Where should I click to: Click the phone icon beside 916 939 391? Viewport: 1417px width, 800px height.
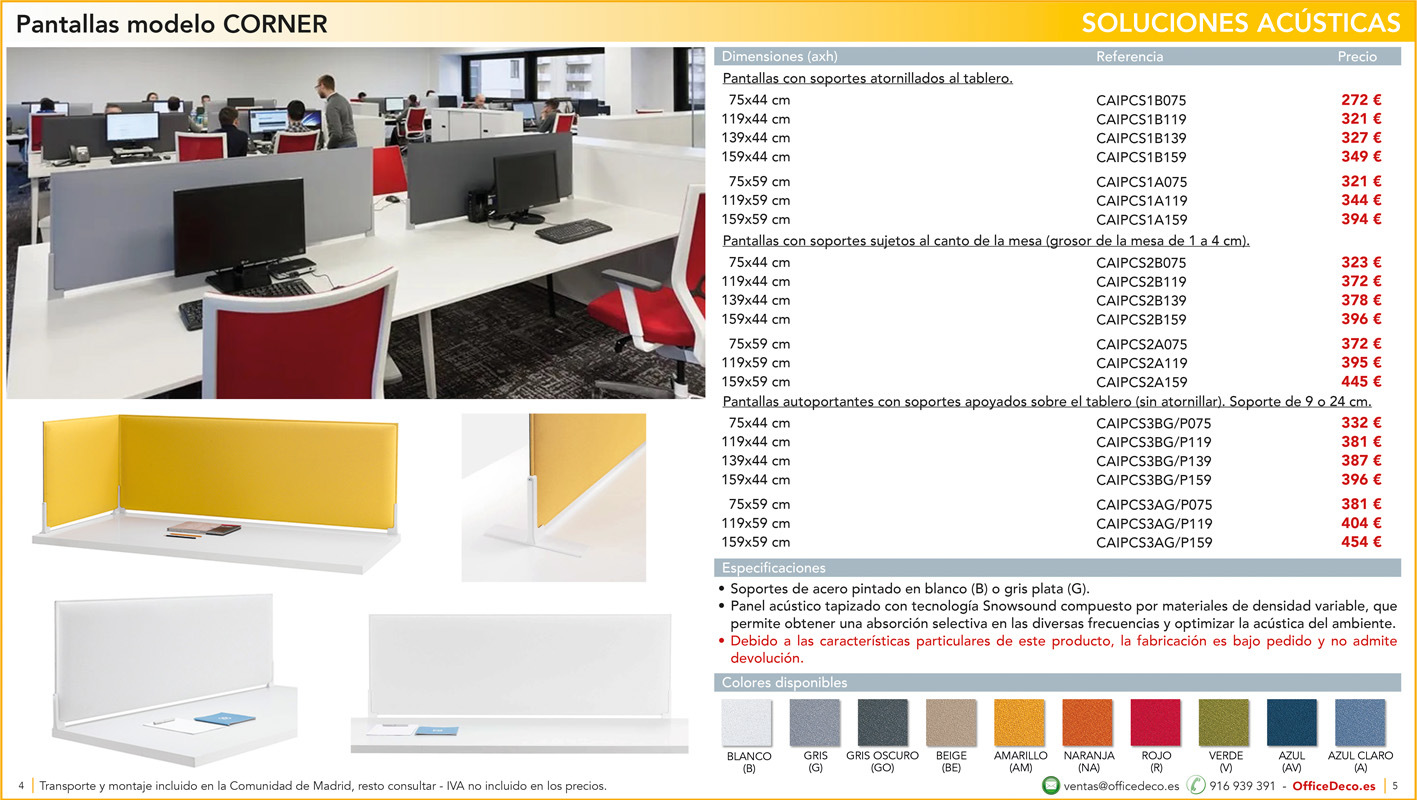coord(1195,786)
